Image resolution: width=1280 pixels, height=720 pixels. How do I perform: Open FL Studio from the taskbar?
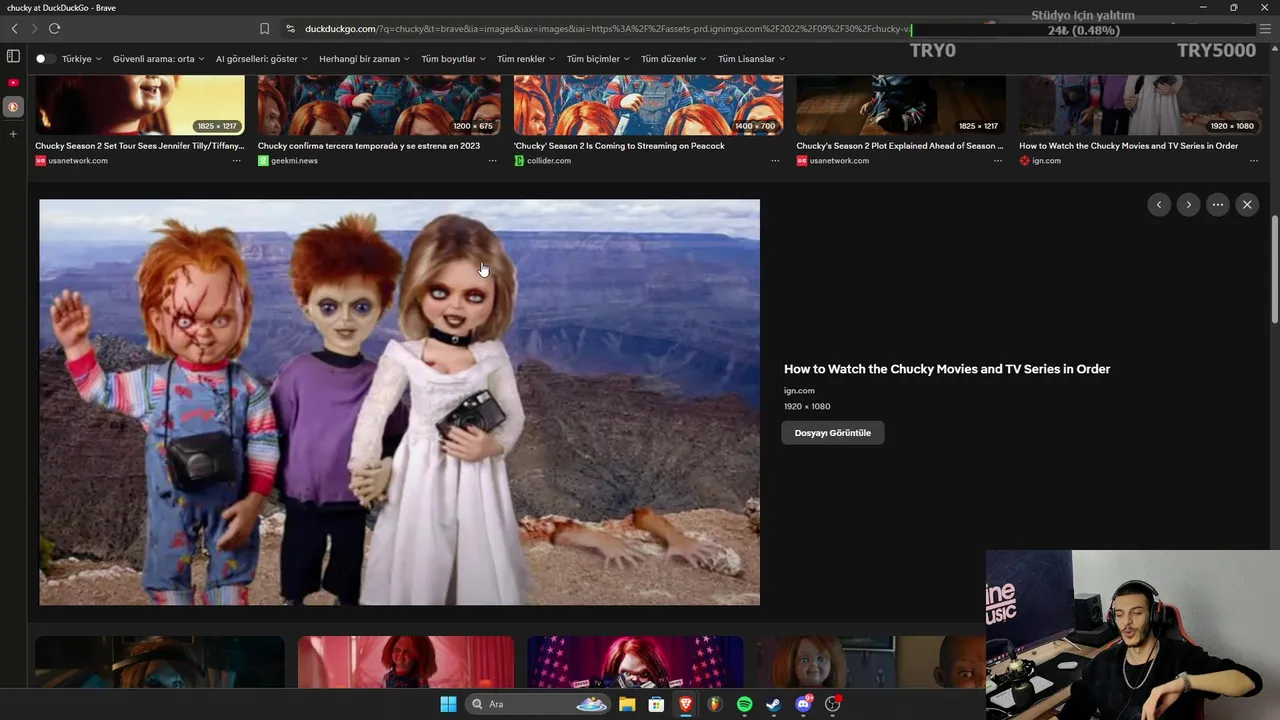(715, 704)
